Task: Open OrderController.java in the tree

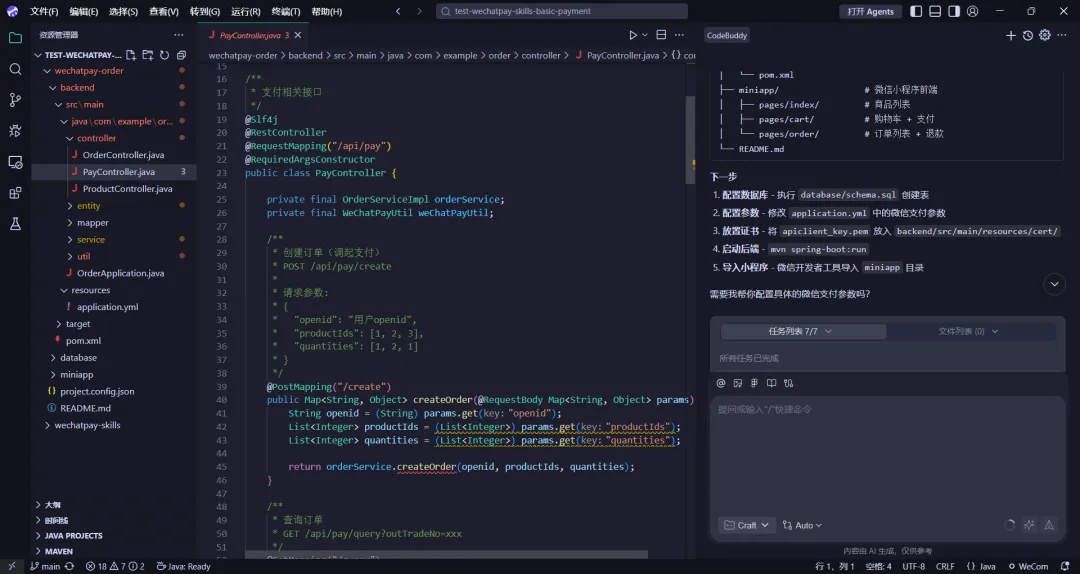Action: pos(123,155)
